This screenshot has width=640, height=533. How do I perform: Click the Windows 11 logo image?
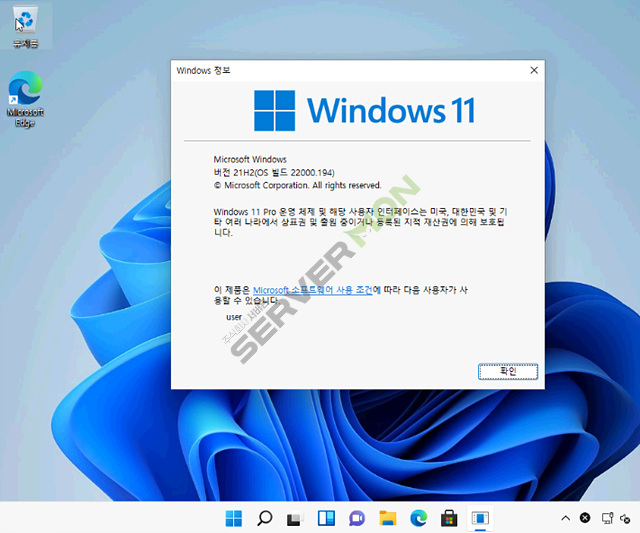click(364, 110)
